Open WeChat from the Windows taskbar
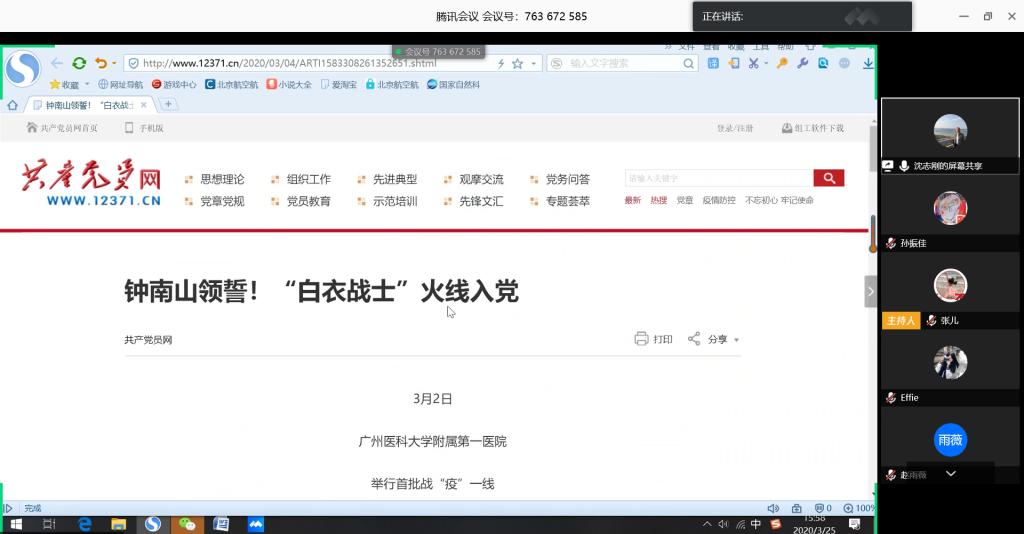This screenshot has height=534, width=1024. 186,524
